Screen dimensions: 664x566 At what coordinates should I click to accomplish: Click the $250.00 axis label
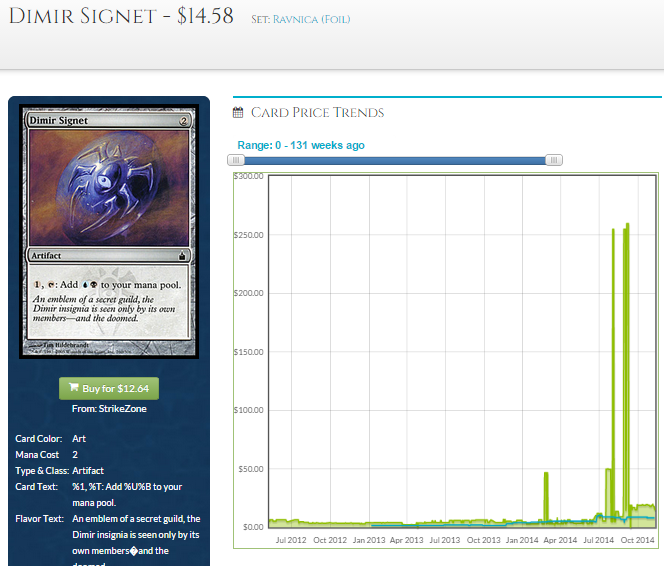[x=249, y=235]
